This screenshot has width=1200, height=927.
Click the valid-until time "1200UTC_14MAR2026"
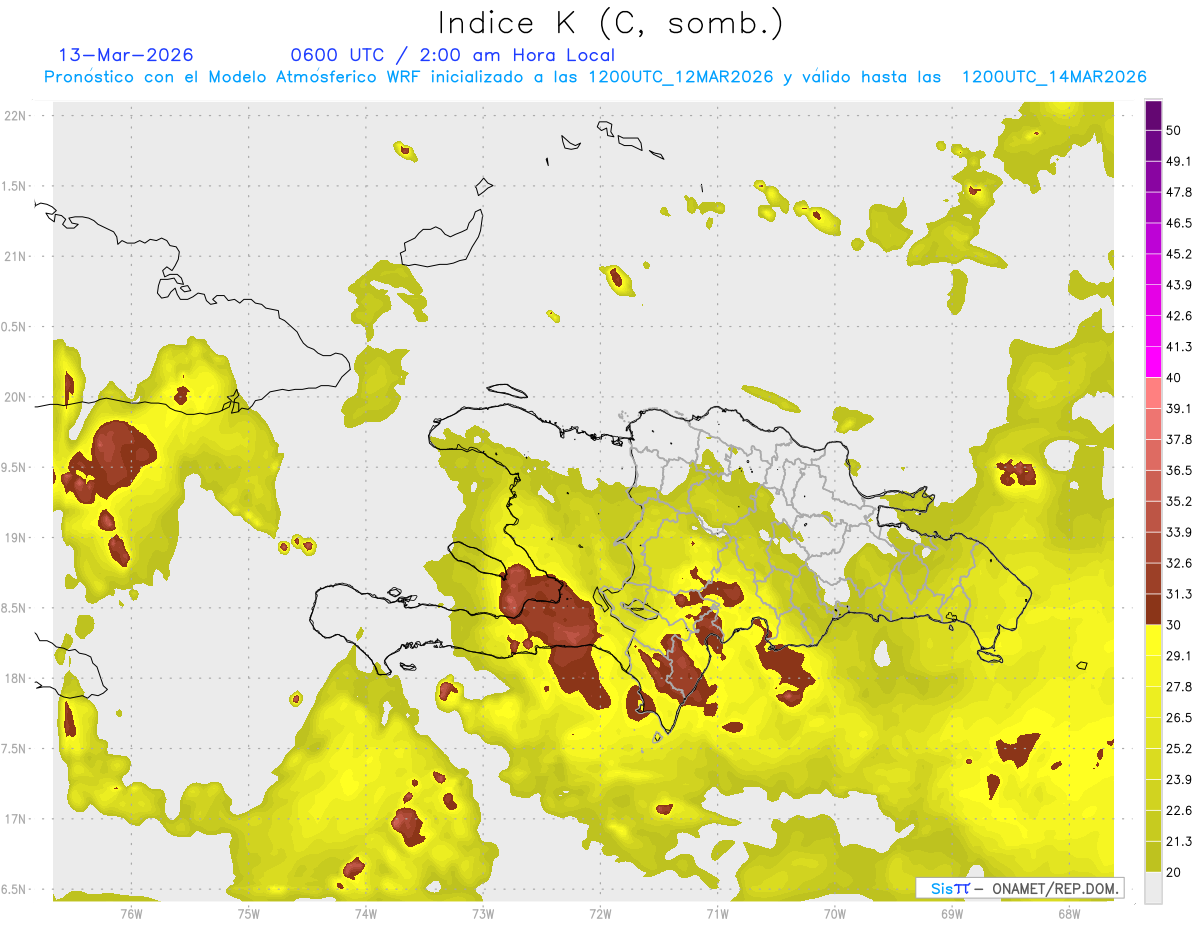pos(1053,76)
